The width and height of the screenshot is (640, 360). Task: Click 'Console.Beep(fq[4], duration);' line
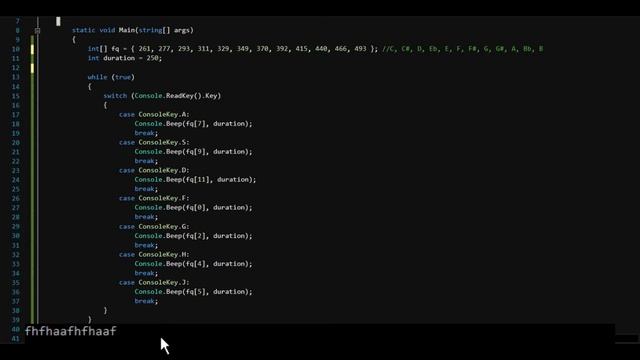pyautogui.click(x=193, y=264)
